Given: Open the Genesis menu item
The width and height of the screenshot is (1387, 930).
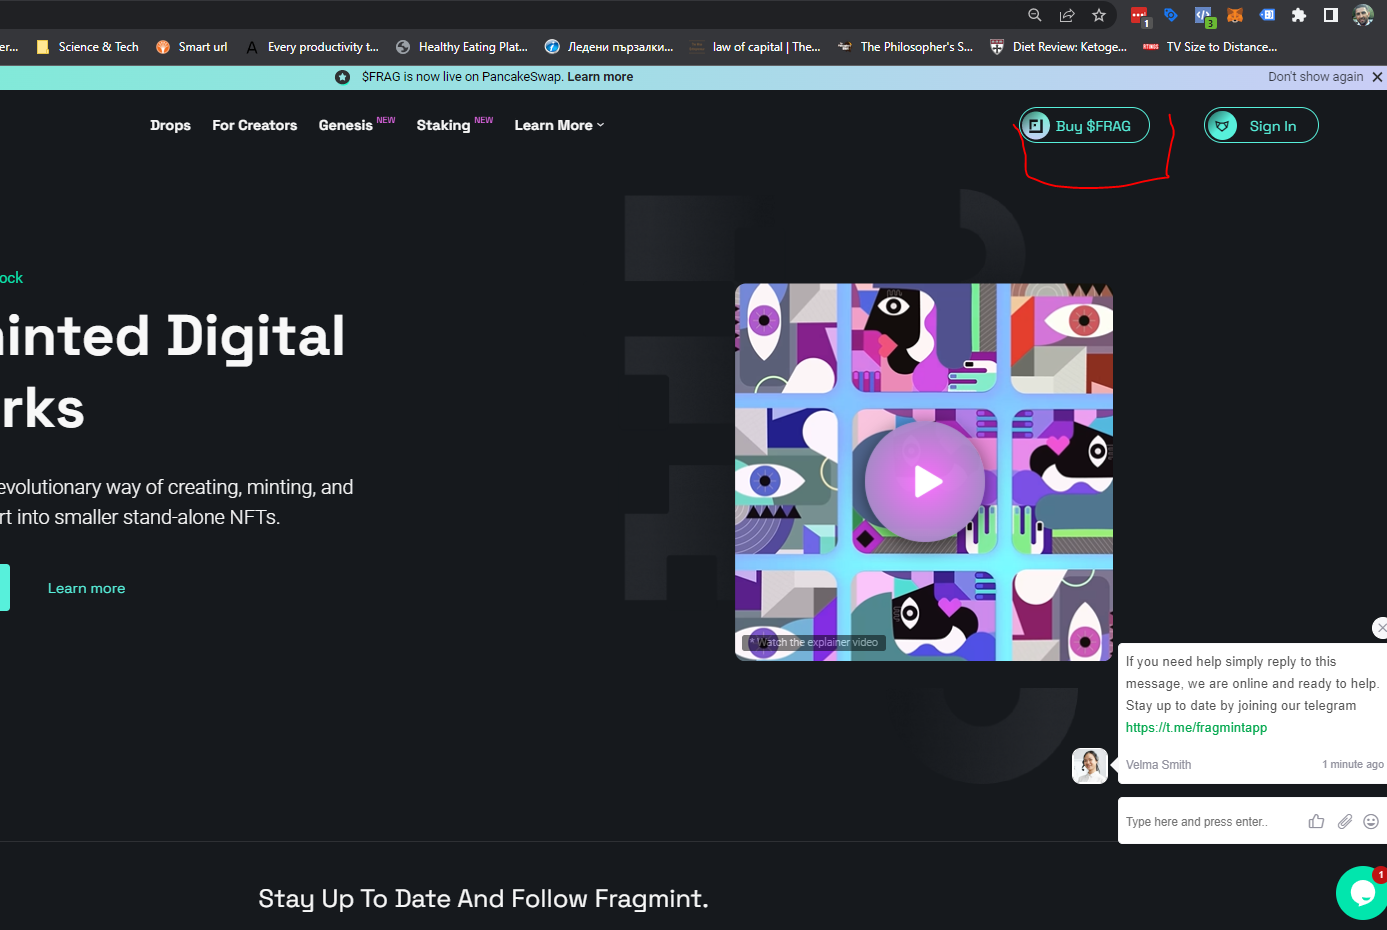Looking at the screenshot, I should [346, 125].
